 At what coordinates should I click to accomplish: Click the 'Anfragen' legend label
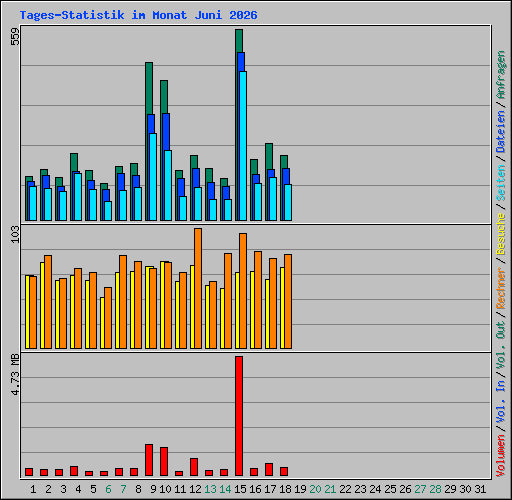pyautogui.click(x=501, y=75)
